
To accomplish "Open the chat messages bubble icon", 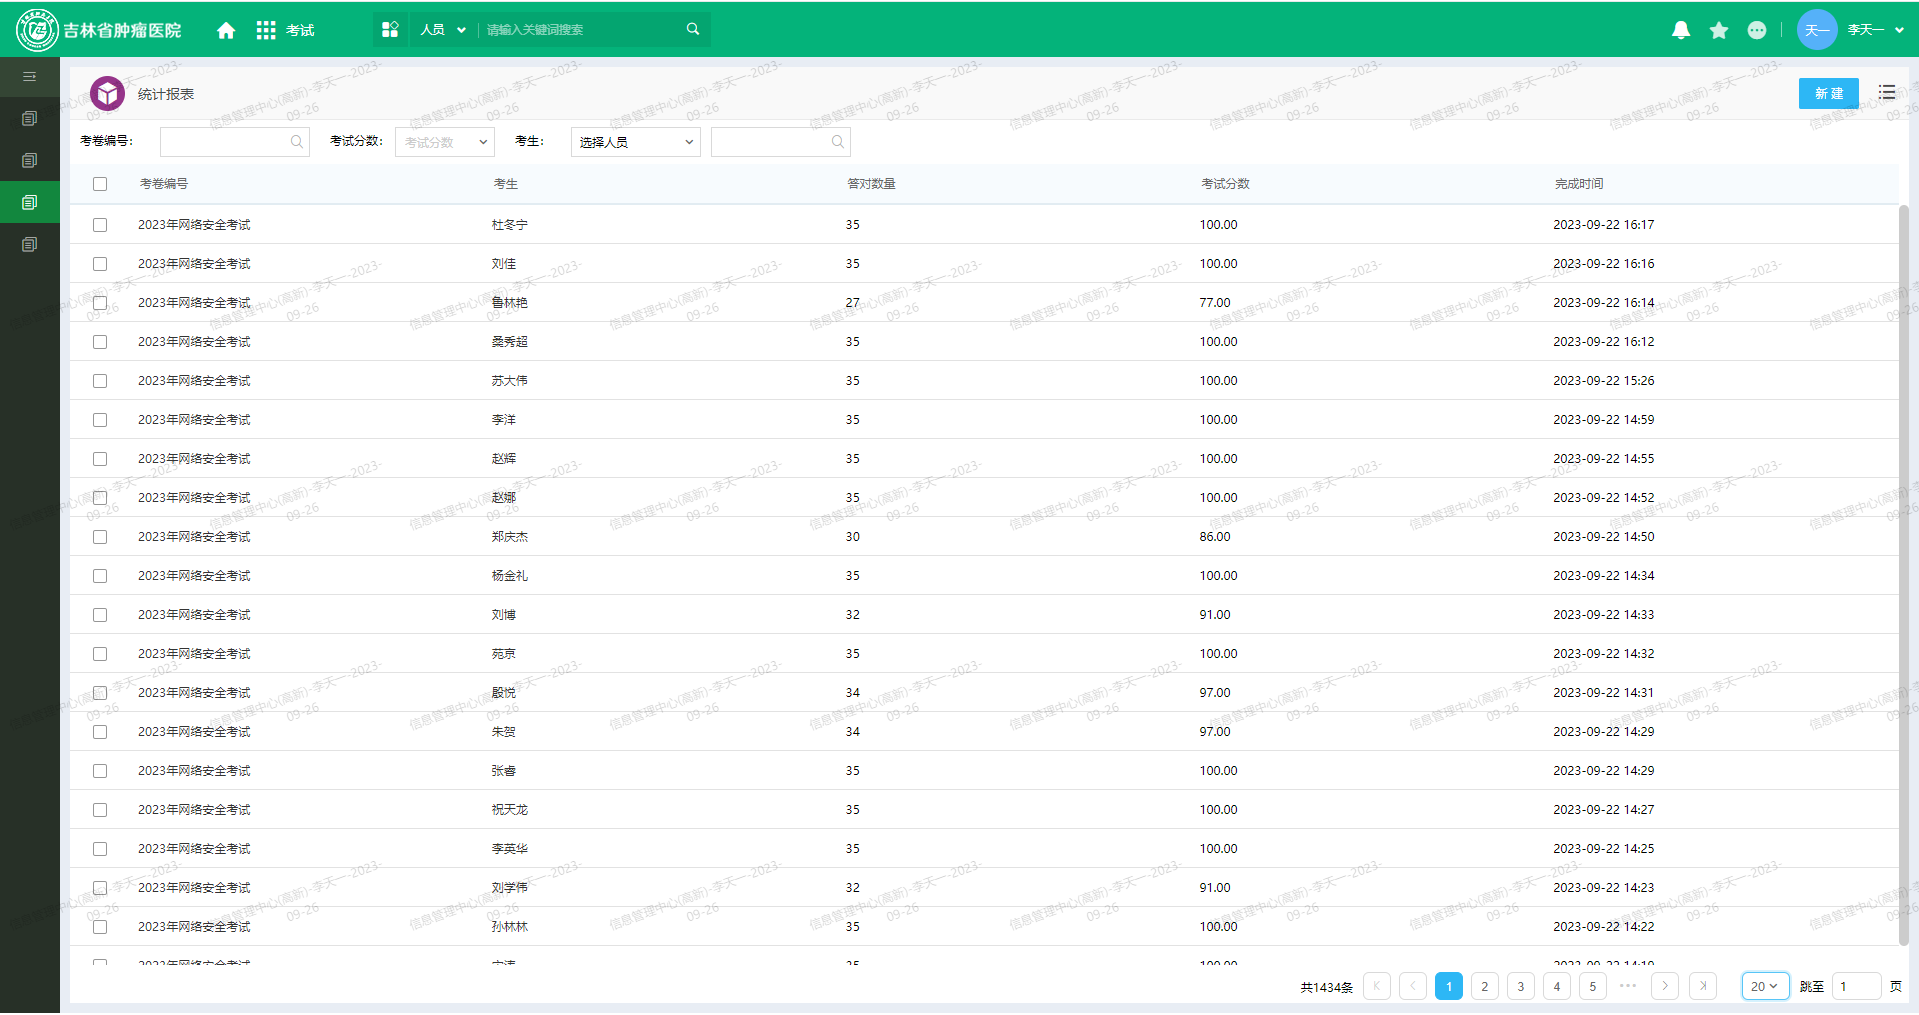I will click(1757, 30).
